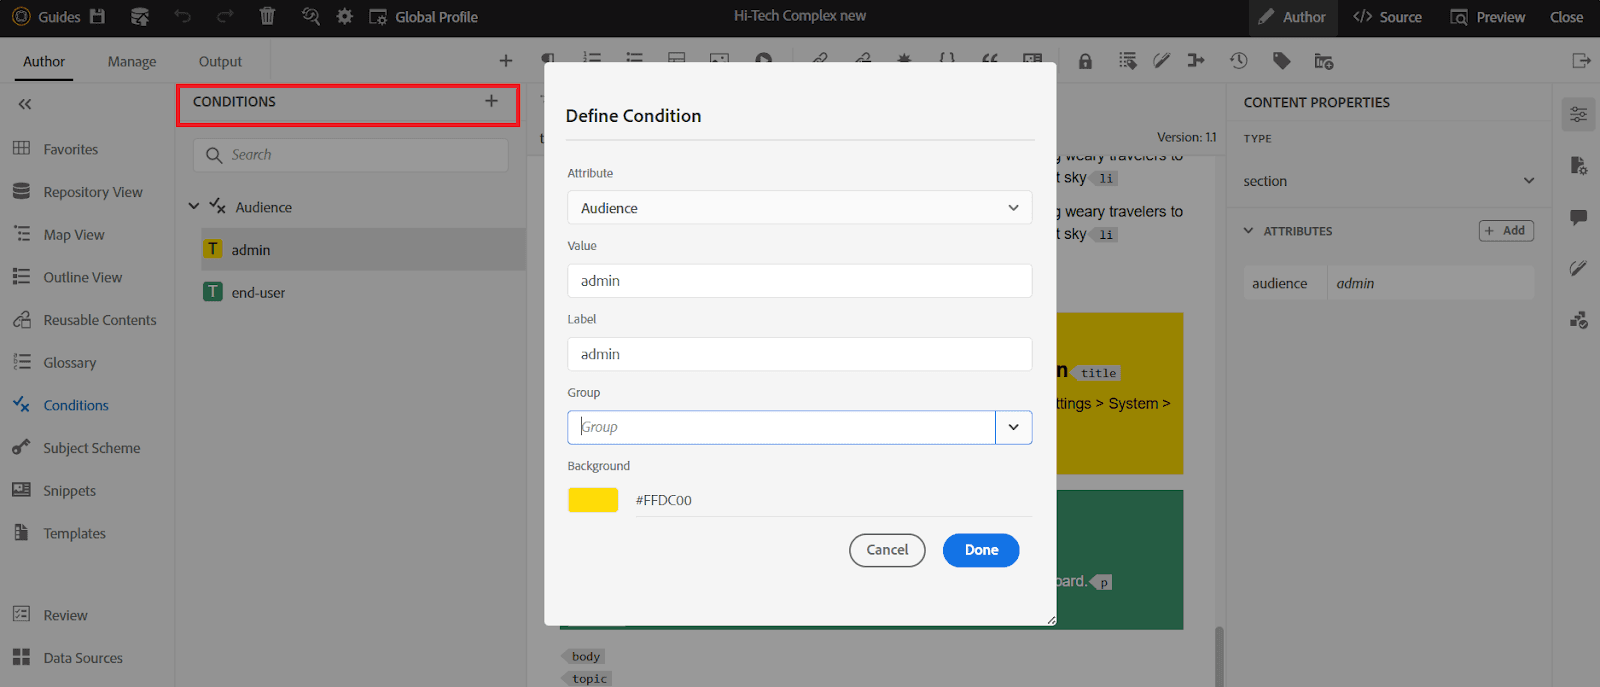Click the tag icon in the toolbar
Image resolution: width=1600 pixels, height=687 pixels.
pyautogui.click(x=1281, y=61)
